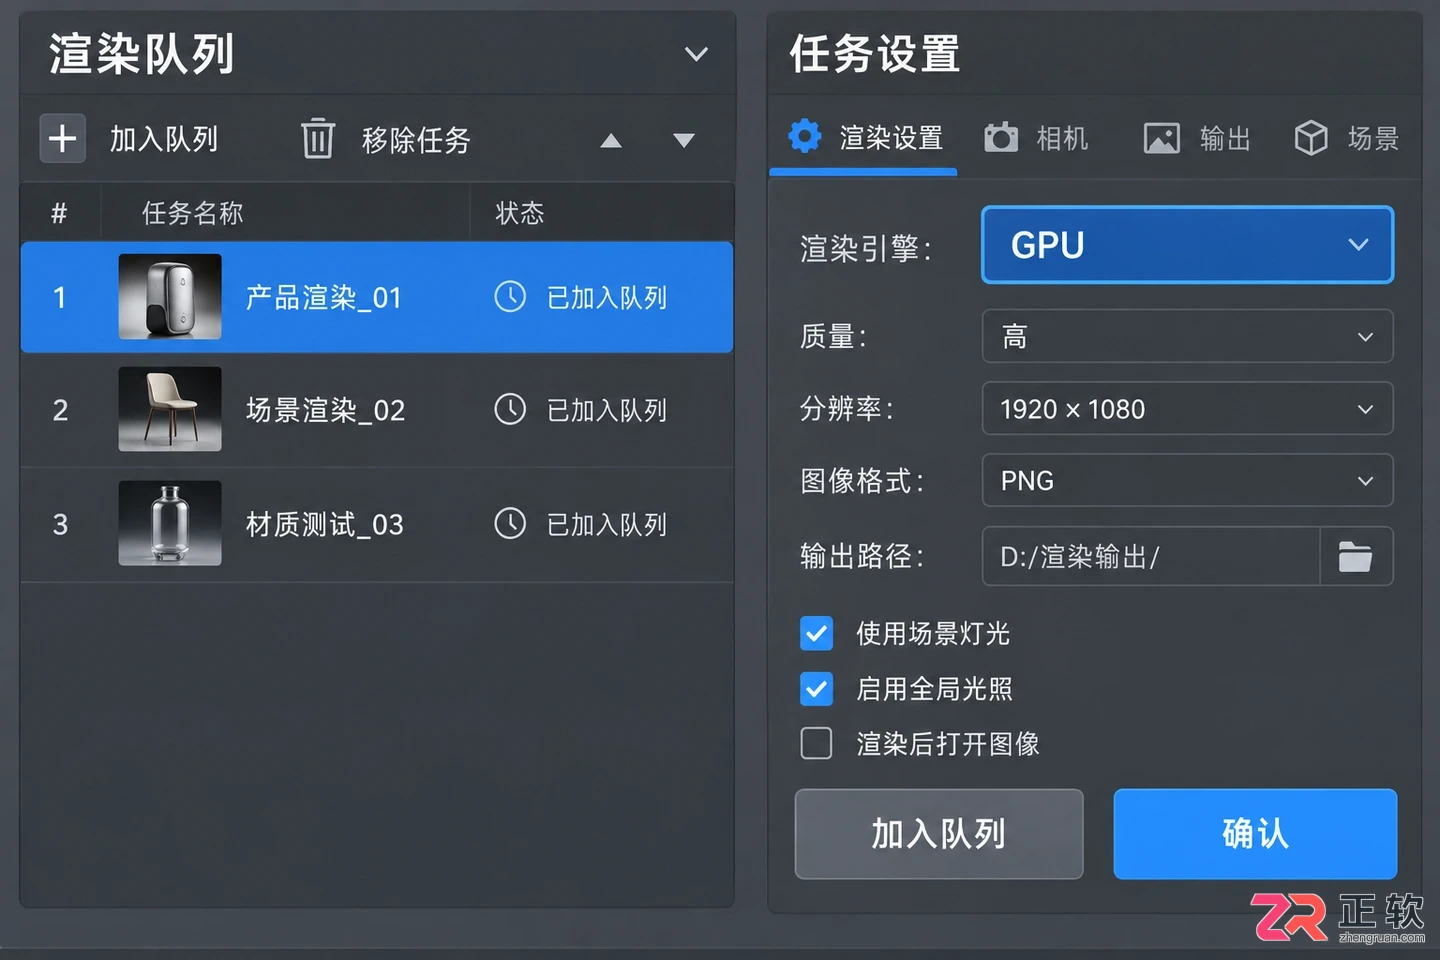Click row number 2 in queue

[60, 410]
